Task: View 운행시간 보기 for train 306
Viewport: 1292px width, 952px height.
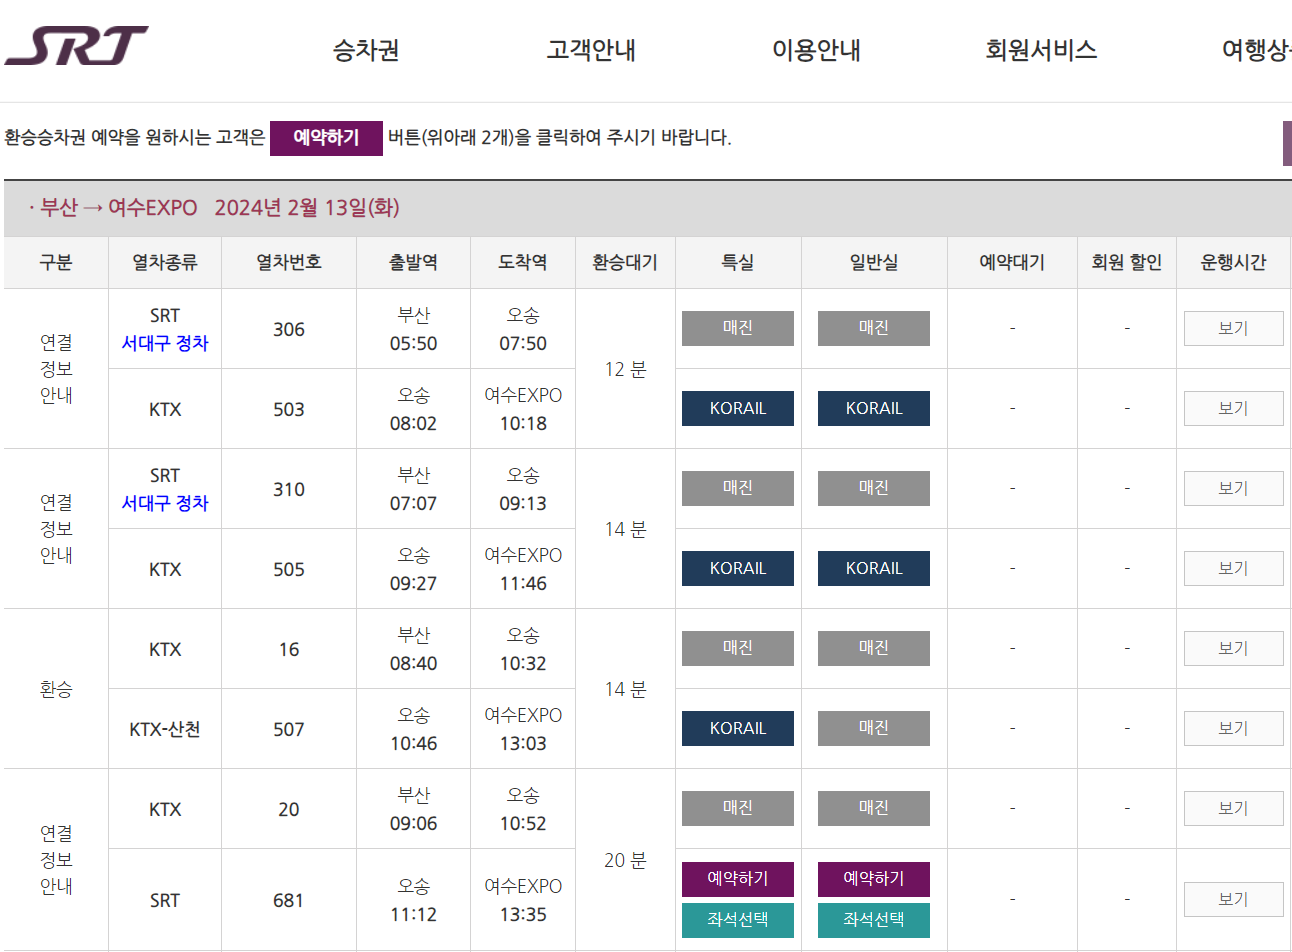Action: click(1233, 328)
